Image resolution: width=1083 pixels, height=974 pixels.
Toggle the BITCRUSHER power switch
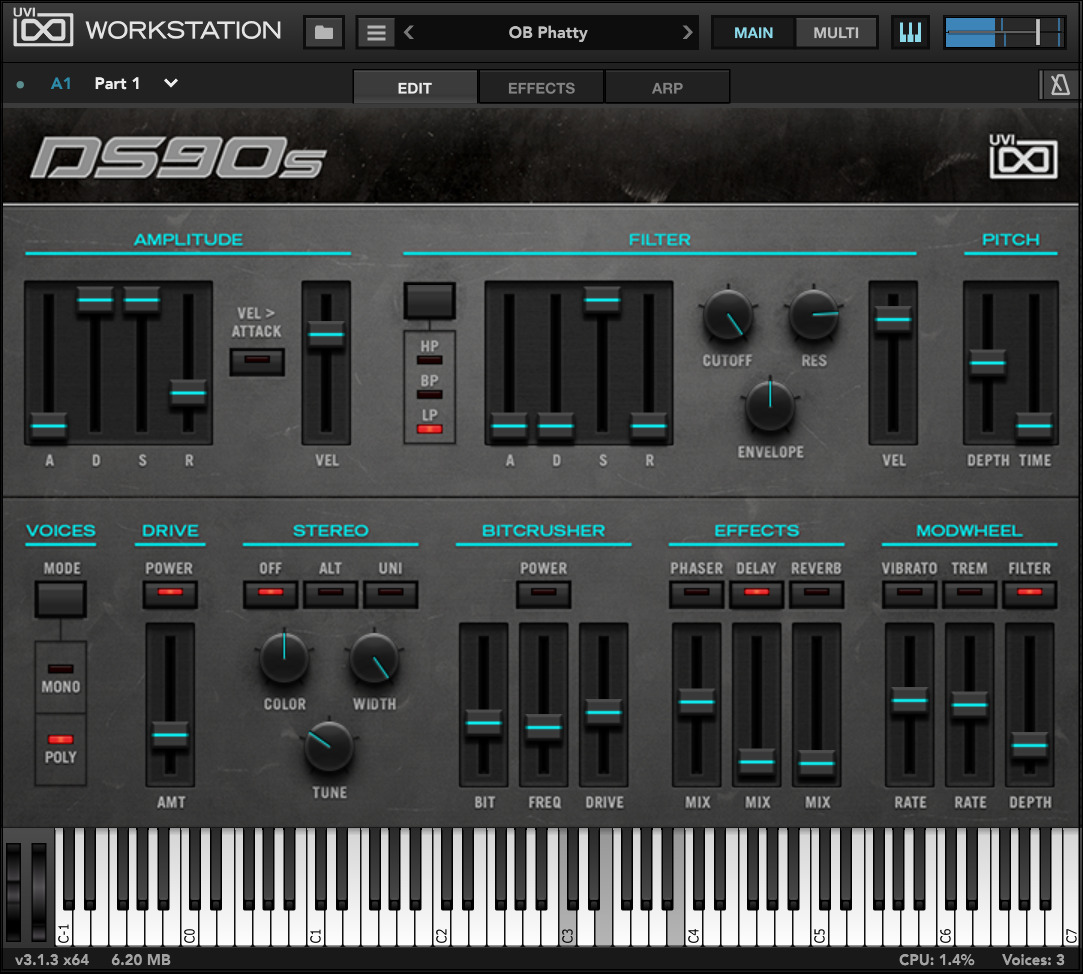pyautogui.click(x=544, y=594)
